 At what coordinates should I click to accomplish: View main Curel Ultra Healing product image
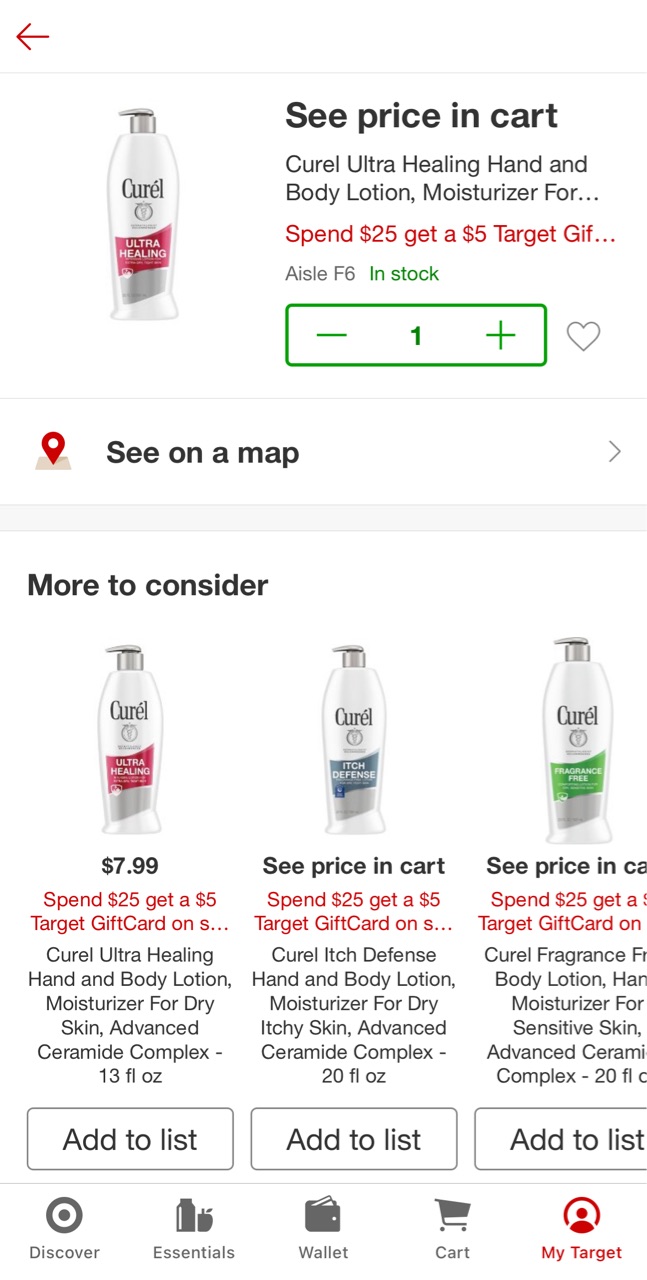point(143,215)
